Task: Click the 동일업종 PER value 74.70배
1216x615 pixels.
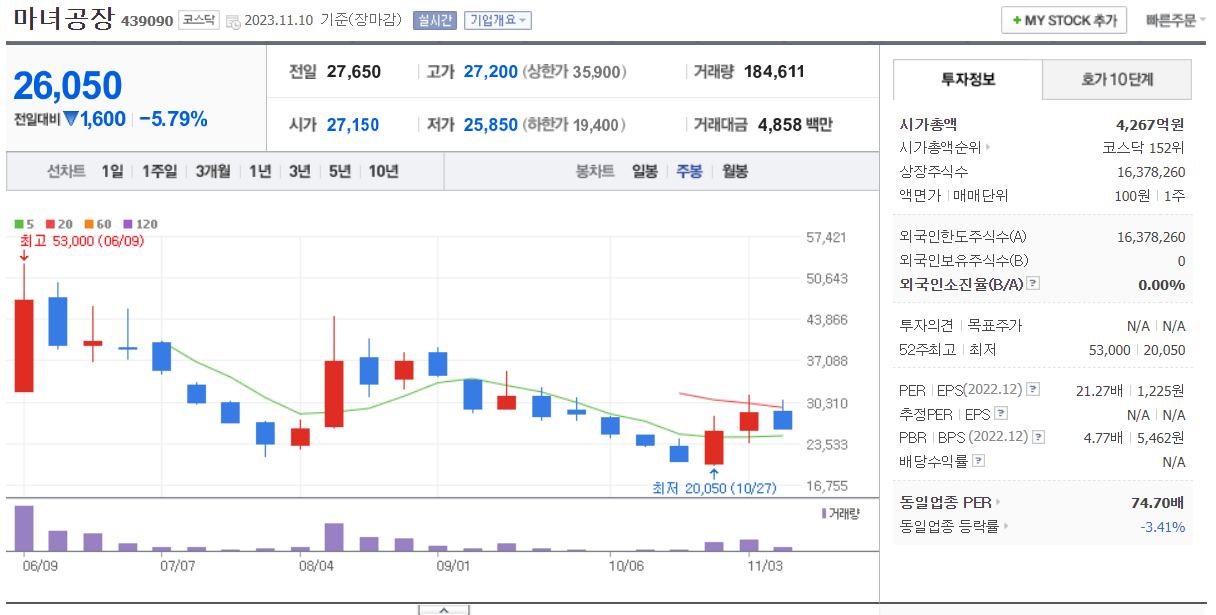Action: pos(1158,502)
